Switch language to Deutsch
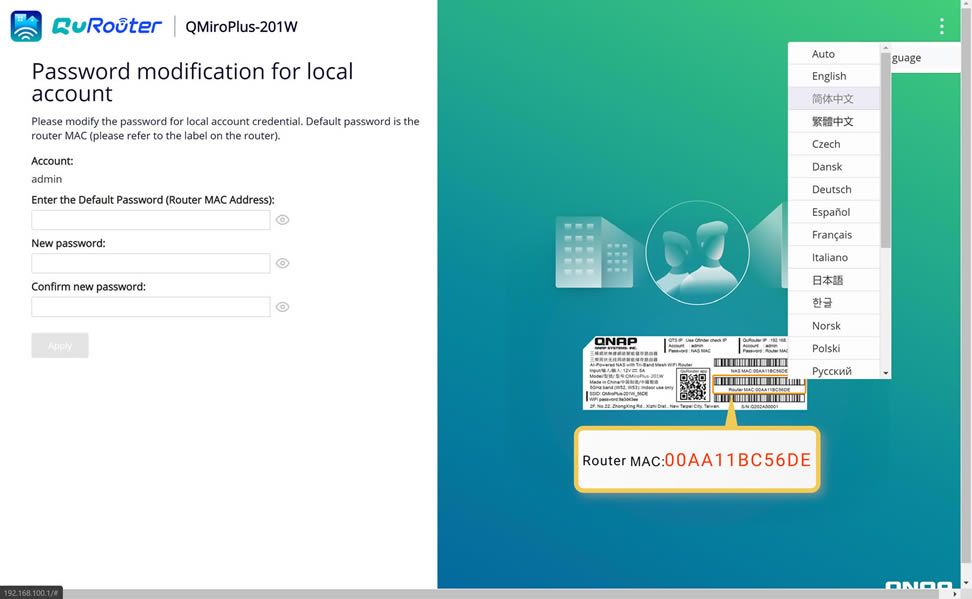Viewport: 972px width, 599px height. [834, 189]
